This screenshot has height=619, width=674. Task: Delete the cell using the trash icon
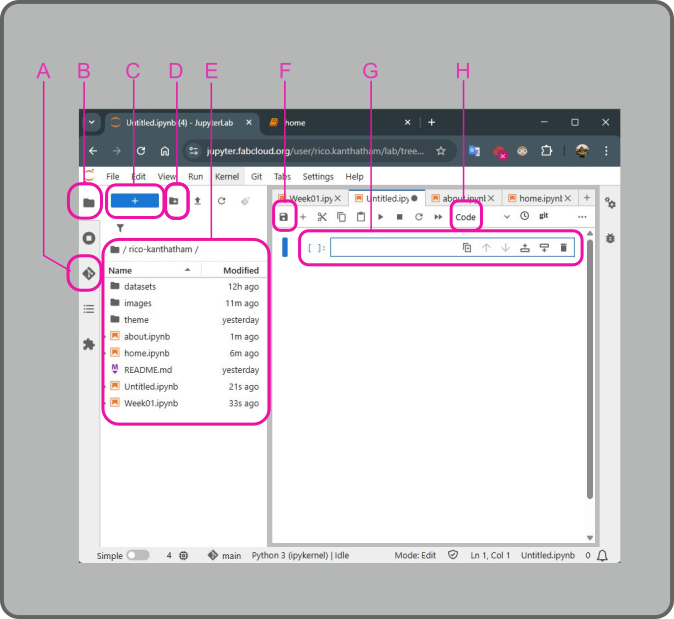pos(563,248)
